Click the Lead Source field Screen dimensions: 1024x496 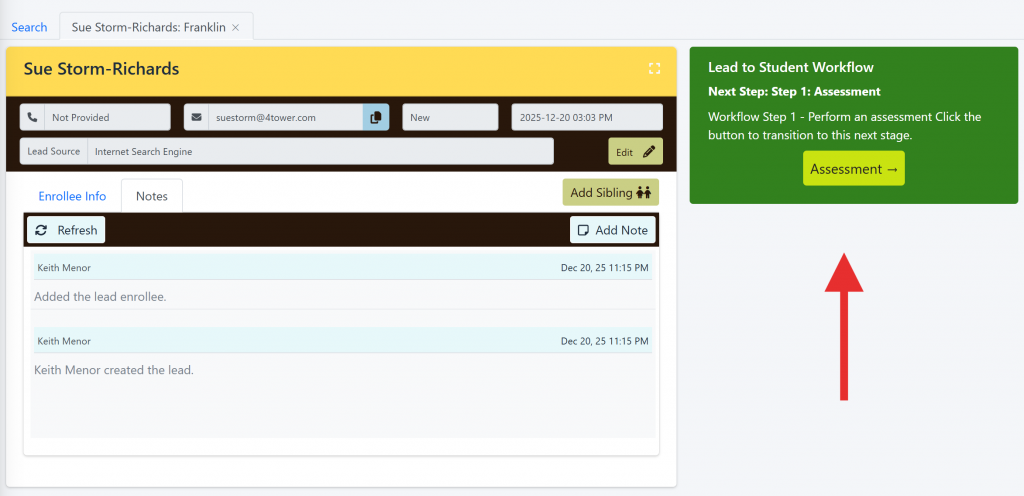pyautogui.click(x=319, y=152)
